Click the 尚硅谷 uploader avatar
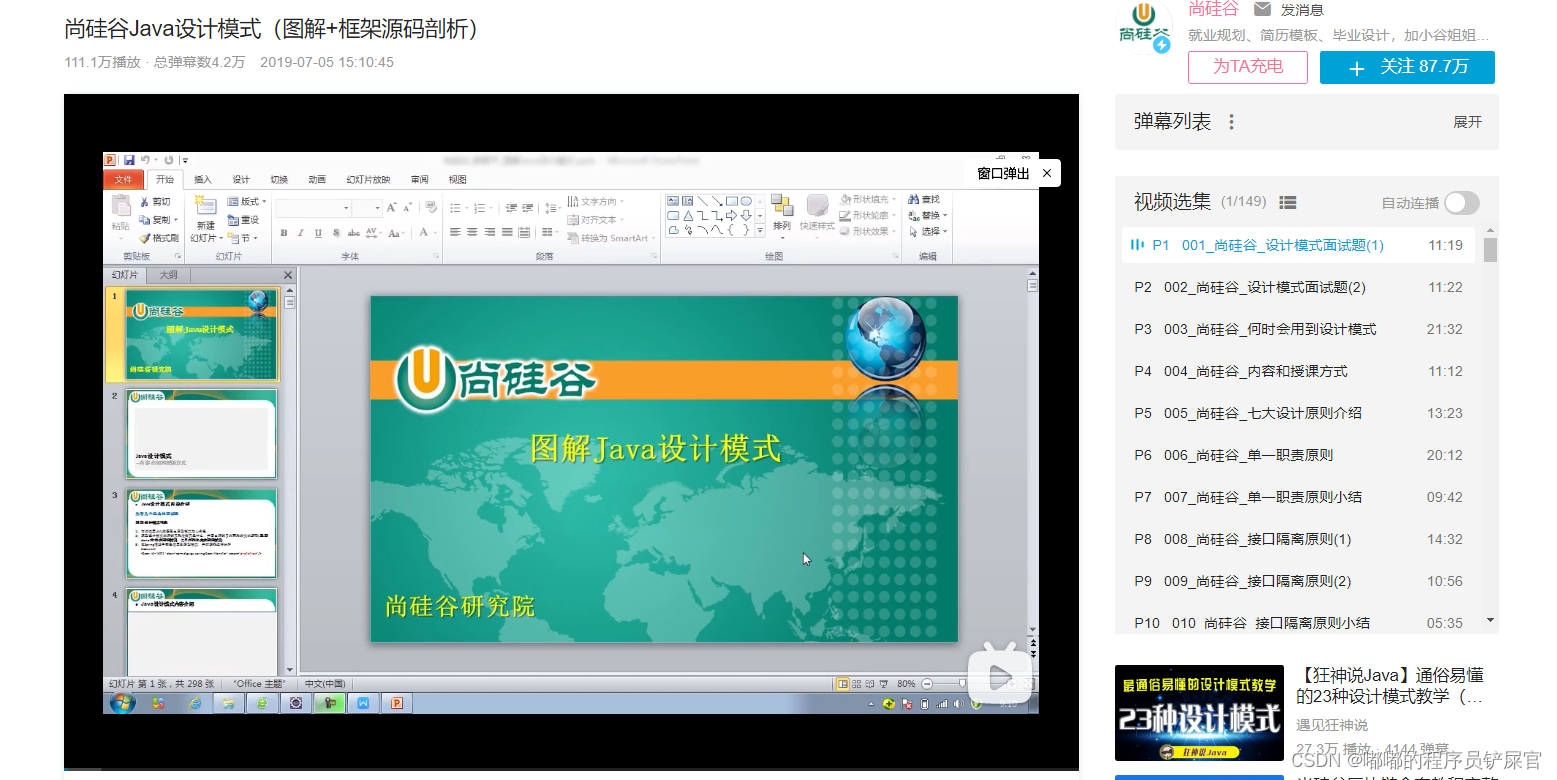The width and height of the screenshot is (1557, 780). pyautogui.click(x=1144, y=28)
